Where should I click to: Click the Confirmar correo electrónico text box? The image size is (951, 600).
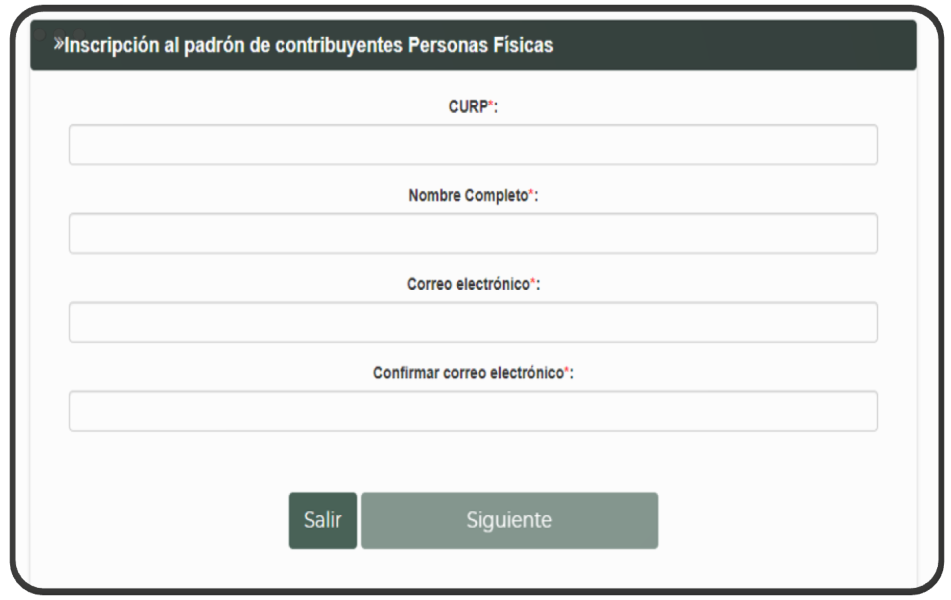[x=473, y=411]
